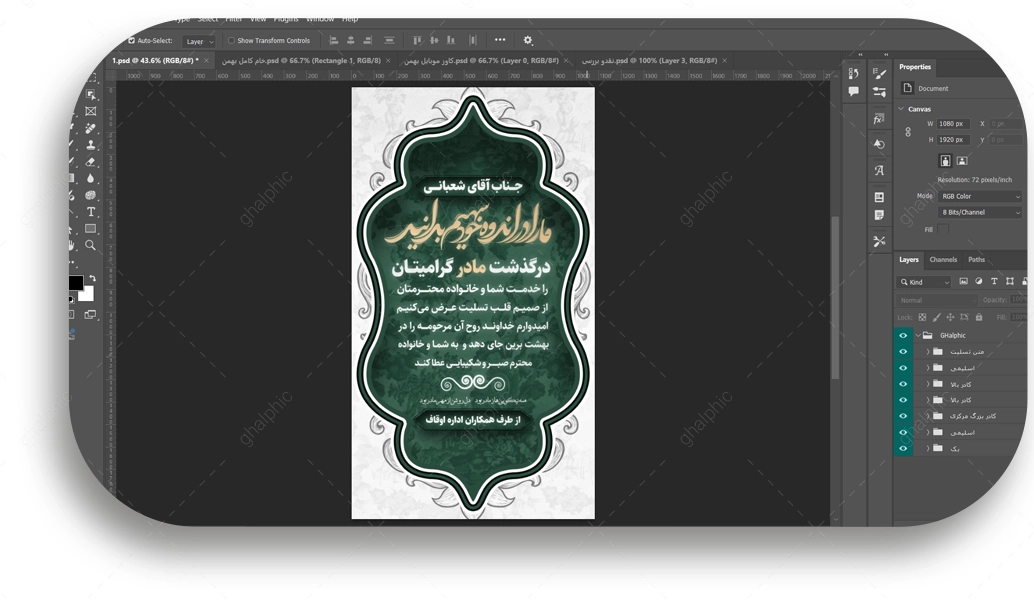Click the options bar gear icon
This screenshot has width=1034, height=602.
click(x=528, y=41)
